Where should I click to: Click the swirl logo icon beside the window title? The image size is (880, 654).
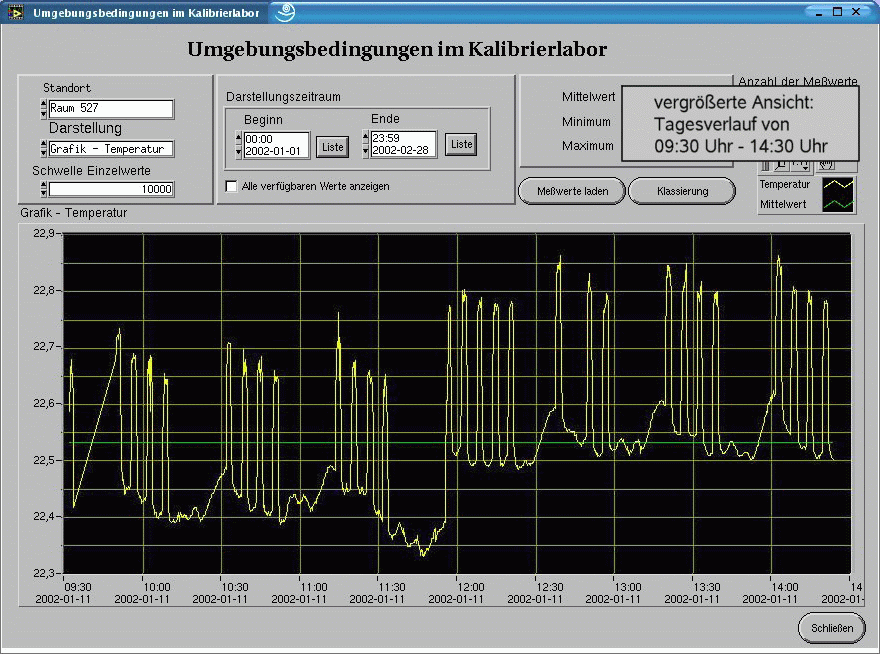click(285, 12)
